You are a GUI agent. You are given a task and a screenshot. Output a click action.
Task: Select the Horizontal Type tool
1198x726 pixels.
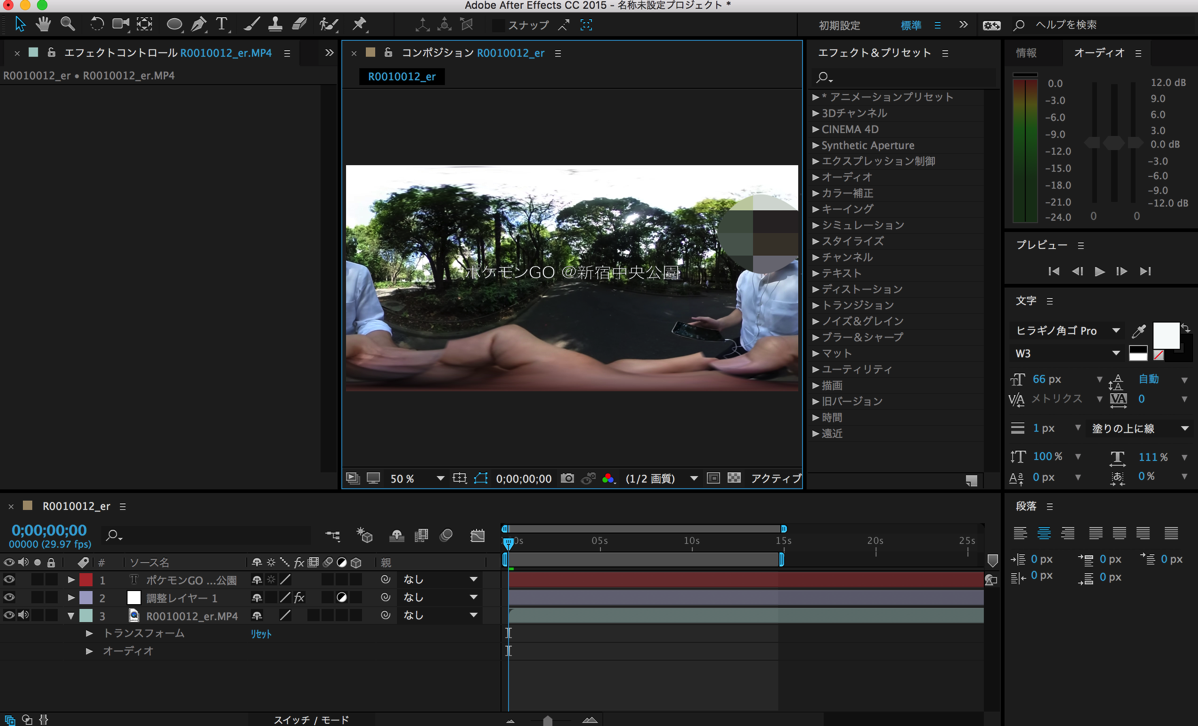(x=222, y=24)
